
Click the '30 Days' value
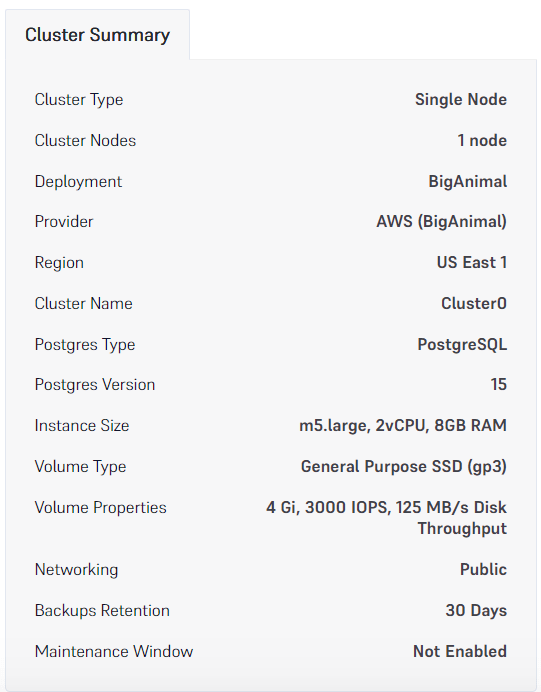coord(476,611)
